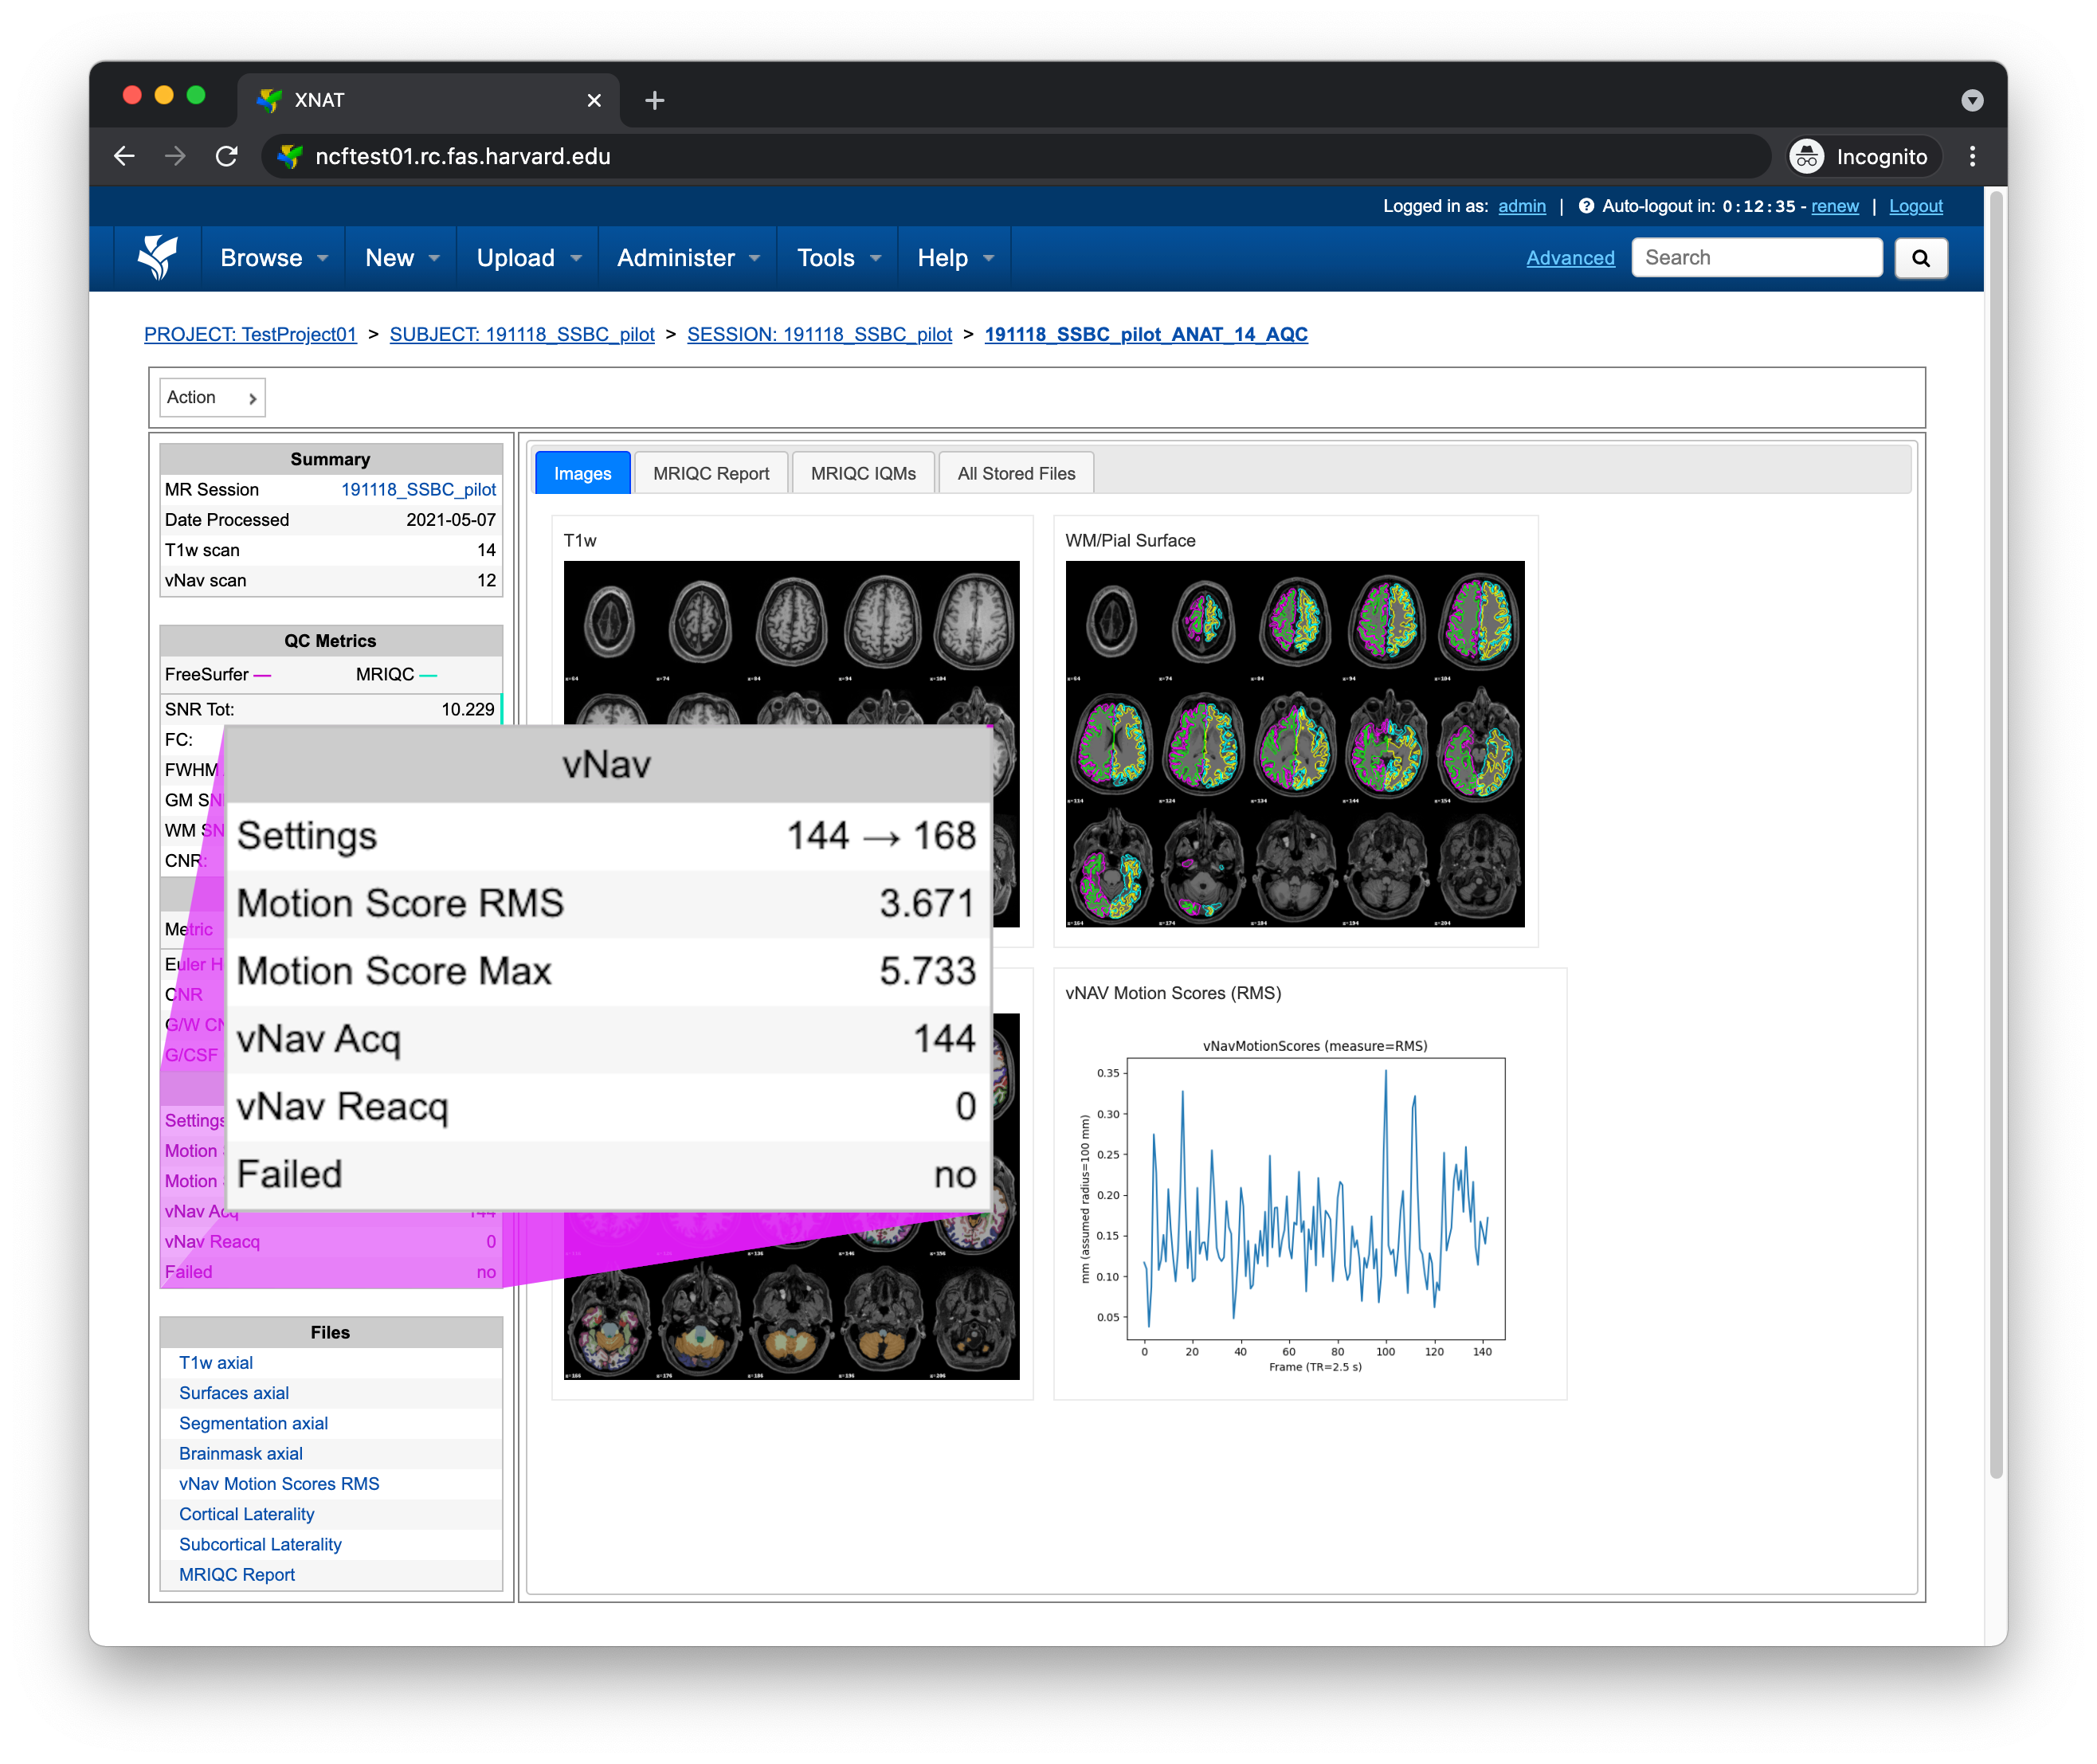Open Surfaces axial file link
This screenshot has width=2097, height=1764.
tap(234, 1392)
